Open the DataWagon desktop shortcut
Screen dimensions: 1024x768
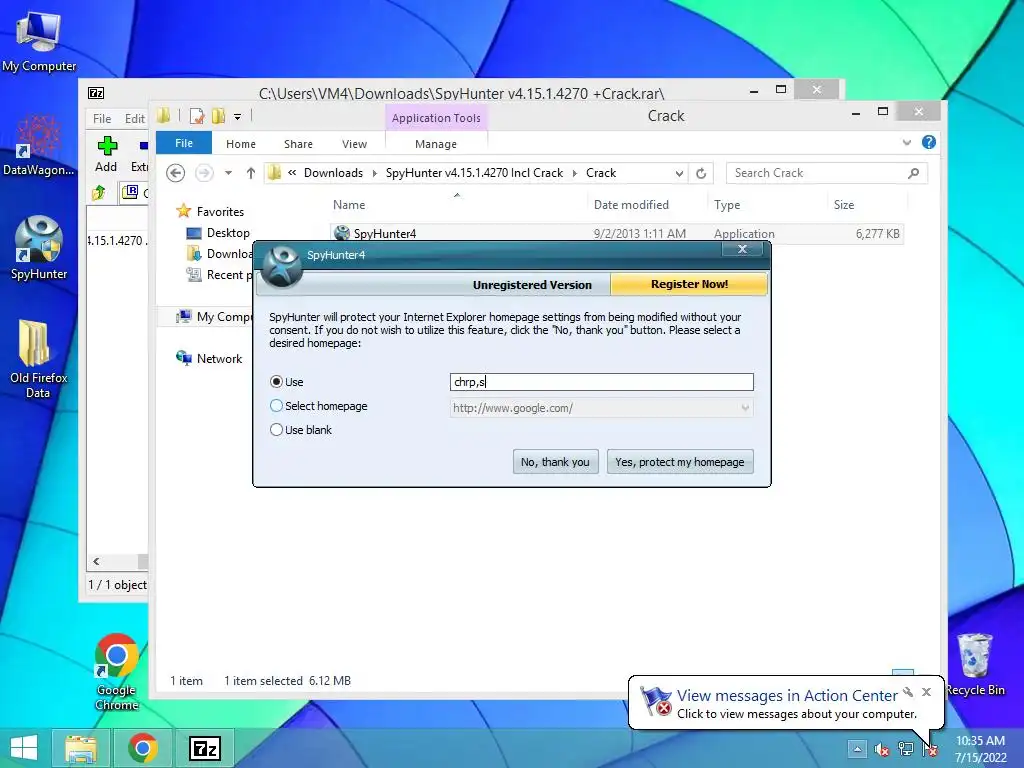point(38,145)
